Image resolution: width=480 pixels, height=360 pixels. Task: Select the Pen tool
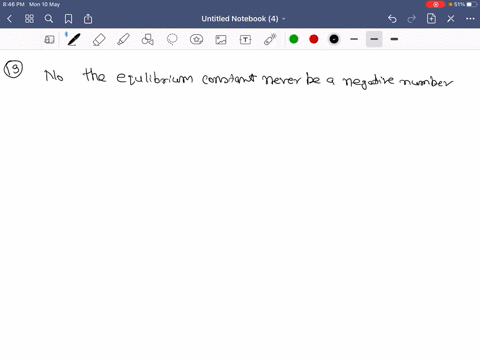tap(74, 39)
